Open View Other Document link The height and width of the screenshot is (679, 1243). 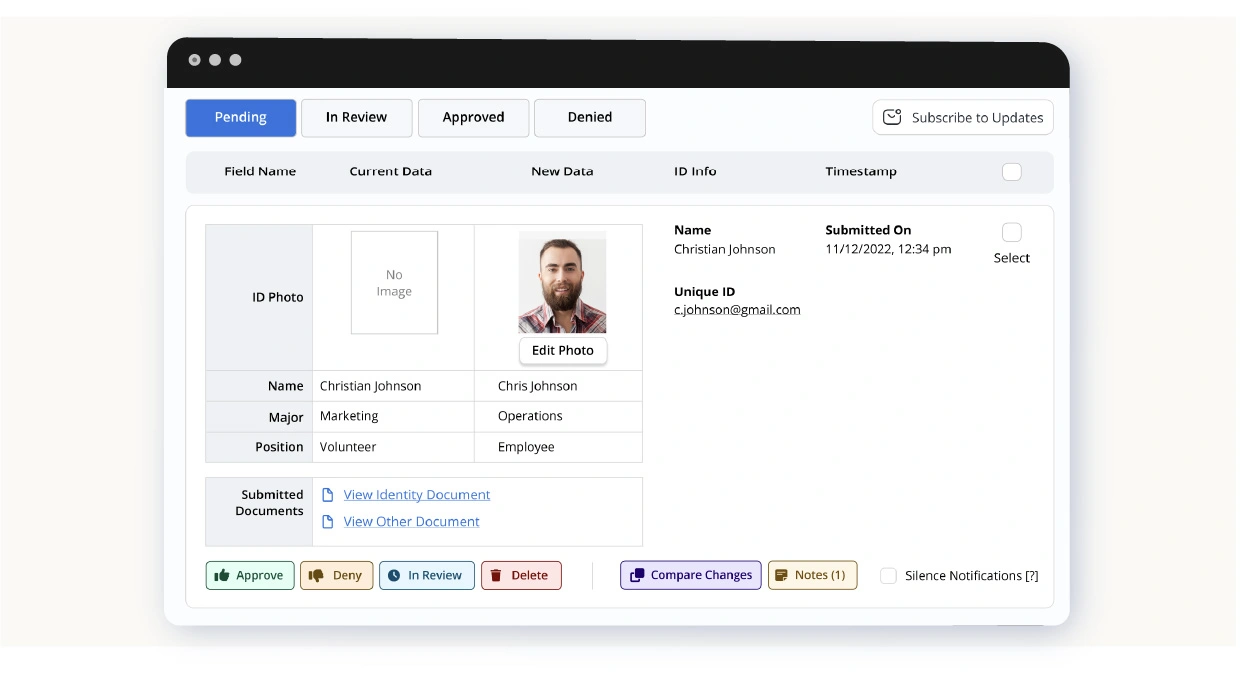(x=412, y=522)
